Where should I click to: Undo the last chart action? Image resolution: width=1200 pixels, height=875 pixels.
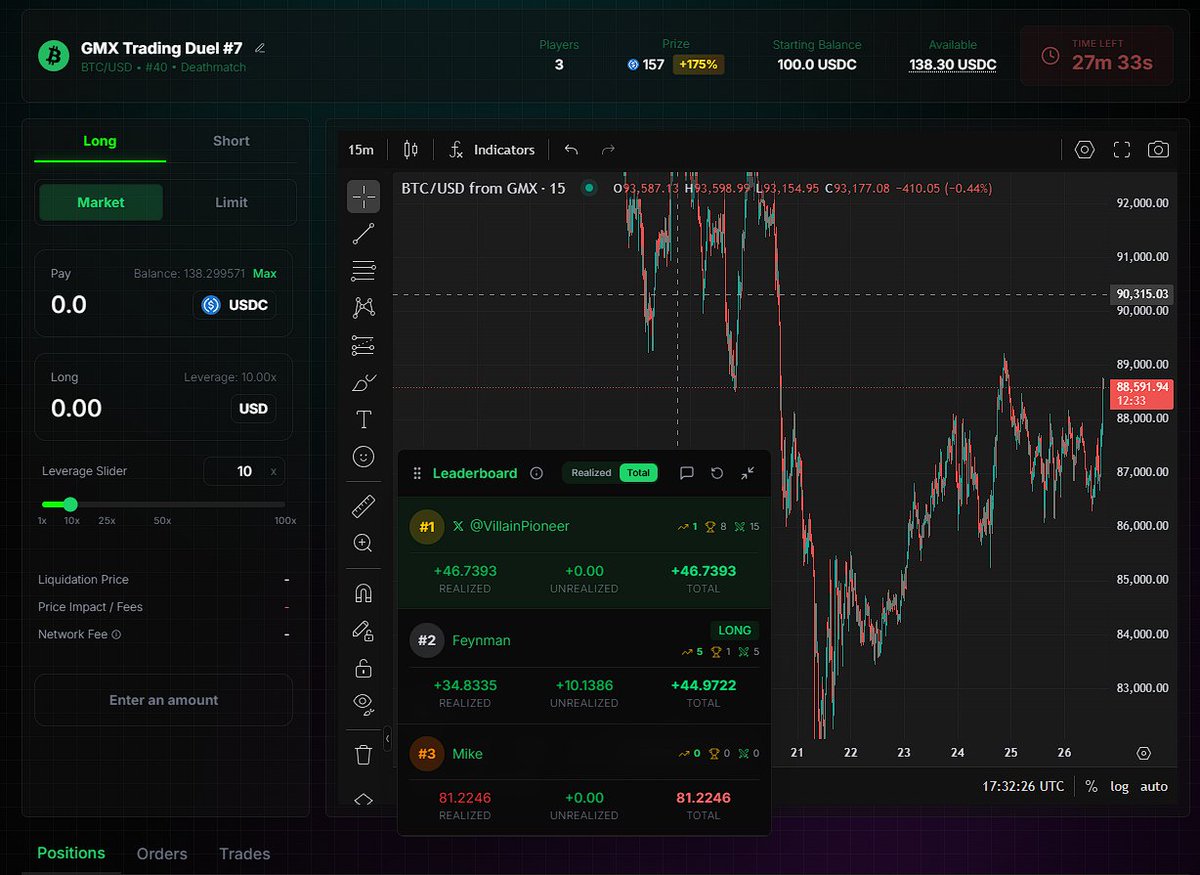coord(571,150)
